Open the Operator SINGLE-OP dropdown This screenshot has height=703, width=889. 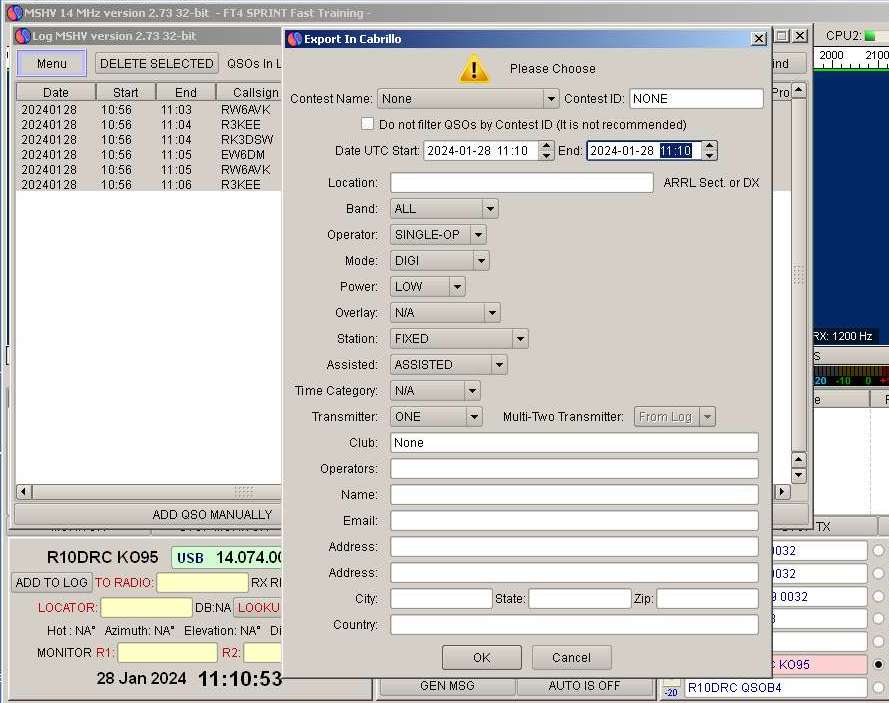(x=478, y=235)
